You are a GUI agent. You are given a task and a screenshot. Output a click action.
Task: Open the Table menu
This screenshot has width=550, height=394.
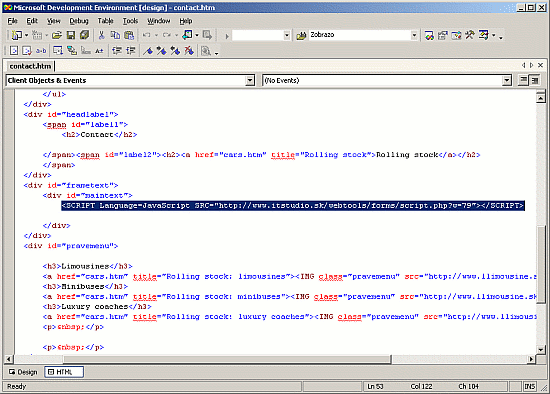coord(105,21)
